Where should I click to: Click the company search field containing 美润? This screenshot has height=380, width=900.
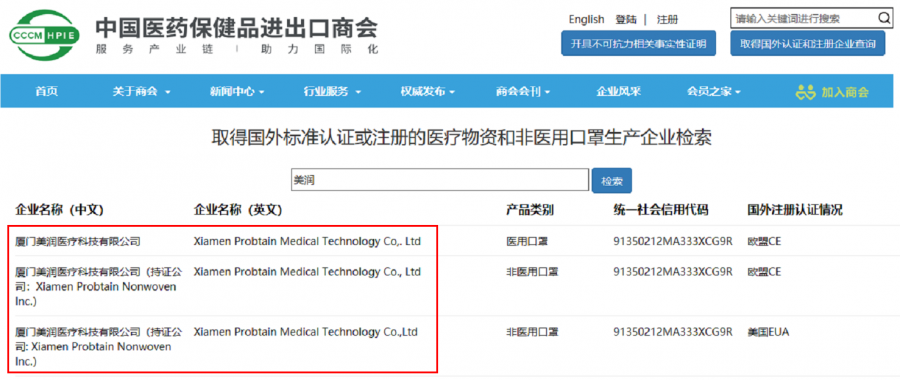pyautogui.click(x=440, y=180)
